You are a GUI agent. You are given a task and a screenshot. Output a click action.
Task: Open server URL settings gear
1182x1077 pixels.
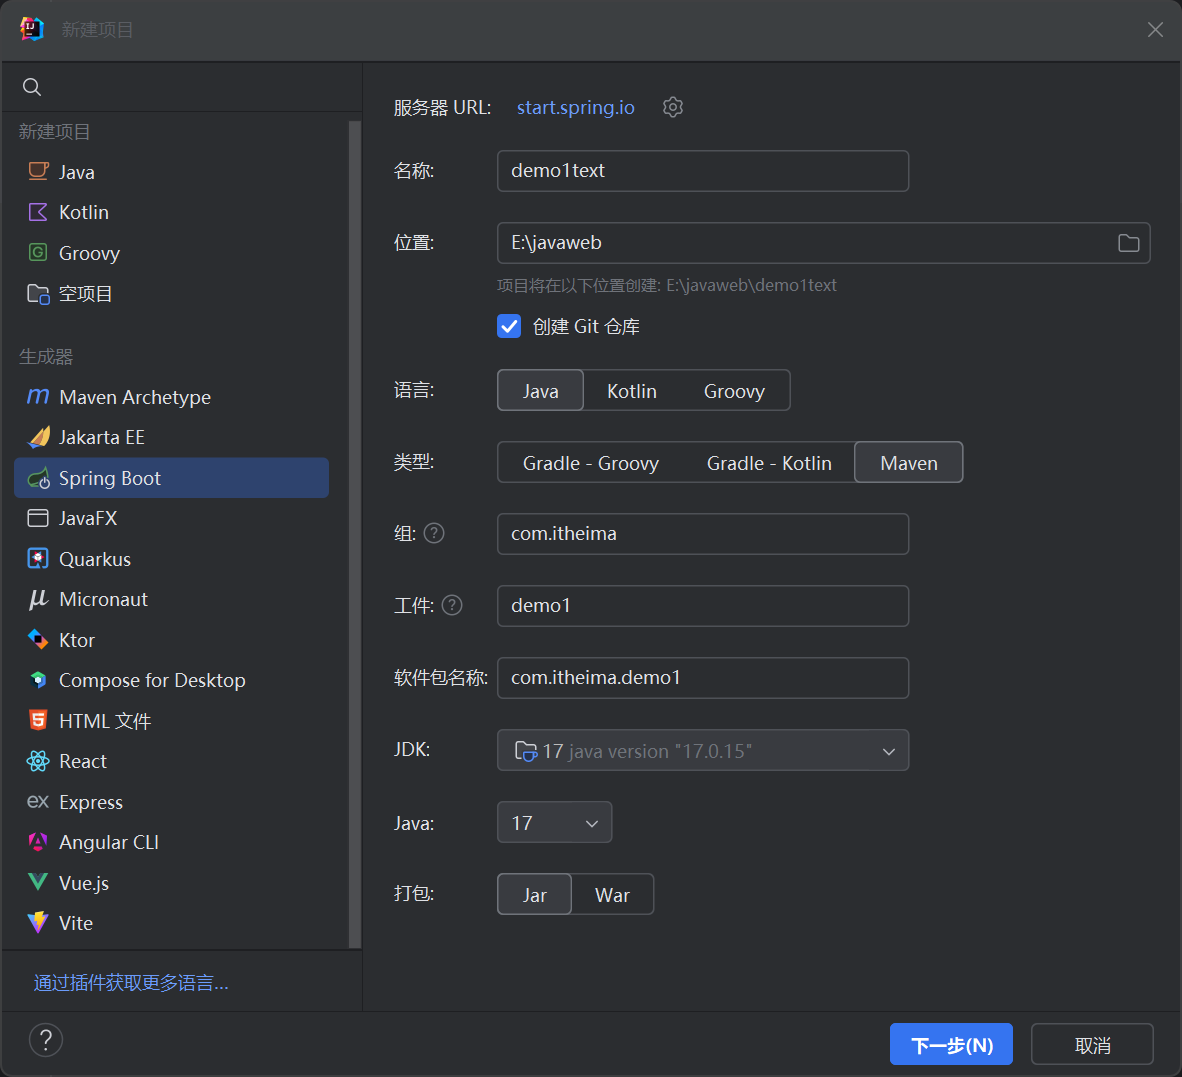point(672,107)
